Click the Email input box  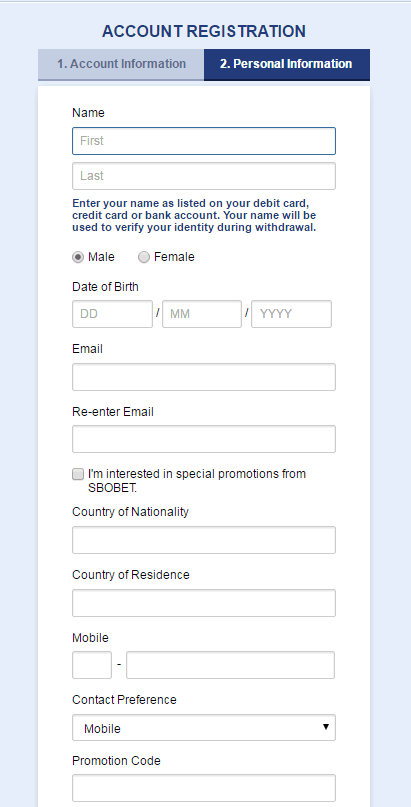coord(204,377)
